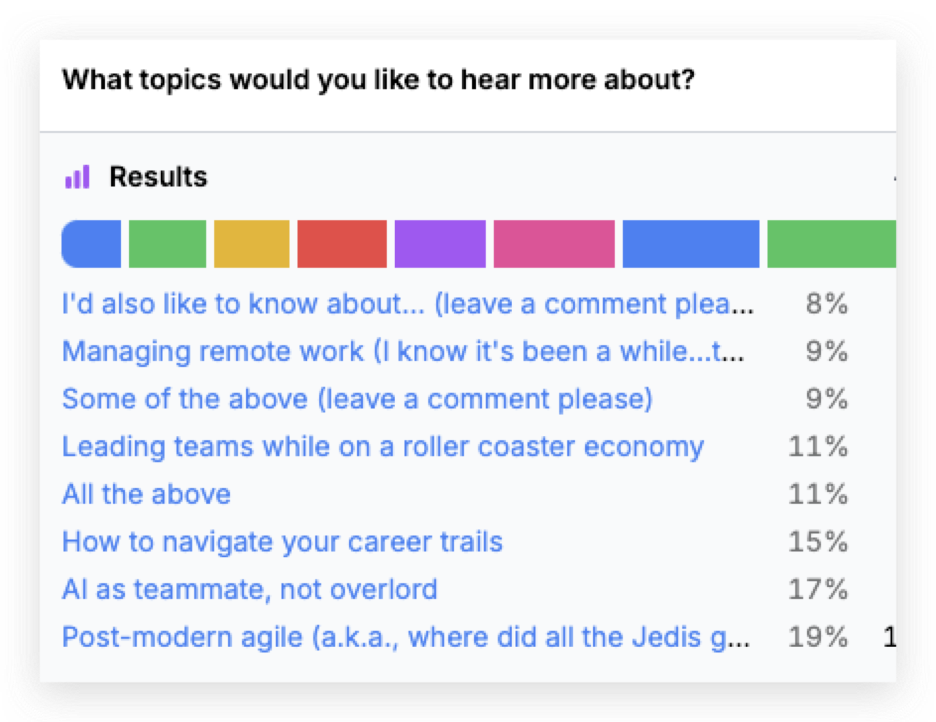Click the "All the above" option

[x=146, y=494]
